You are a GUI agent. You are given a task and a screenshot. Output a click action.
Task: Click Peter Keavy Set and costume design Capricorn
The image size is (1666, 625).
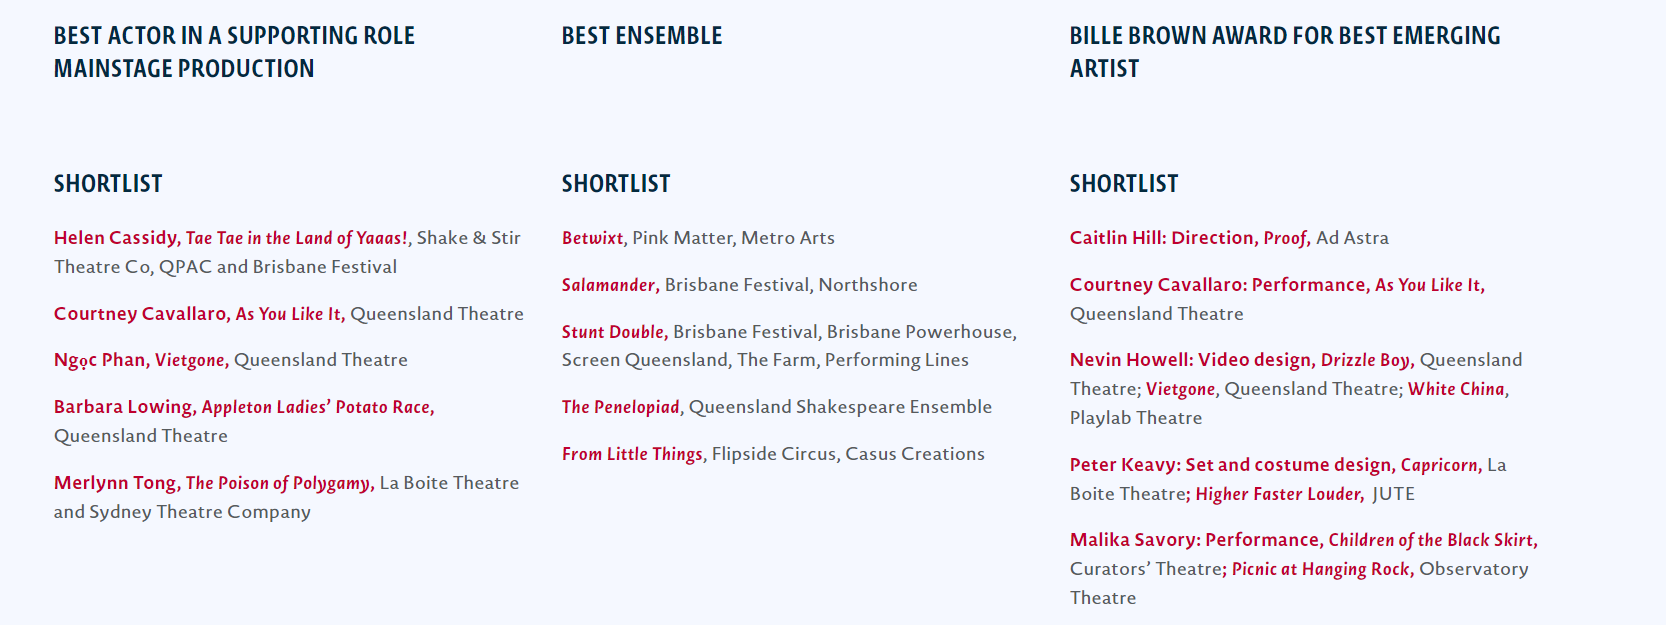pyautogui.click(x=1276, y=465)
